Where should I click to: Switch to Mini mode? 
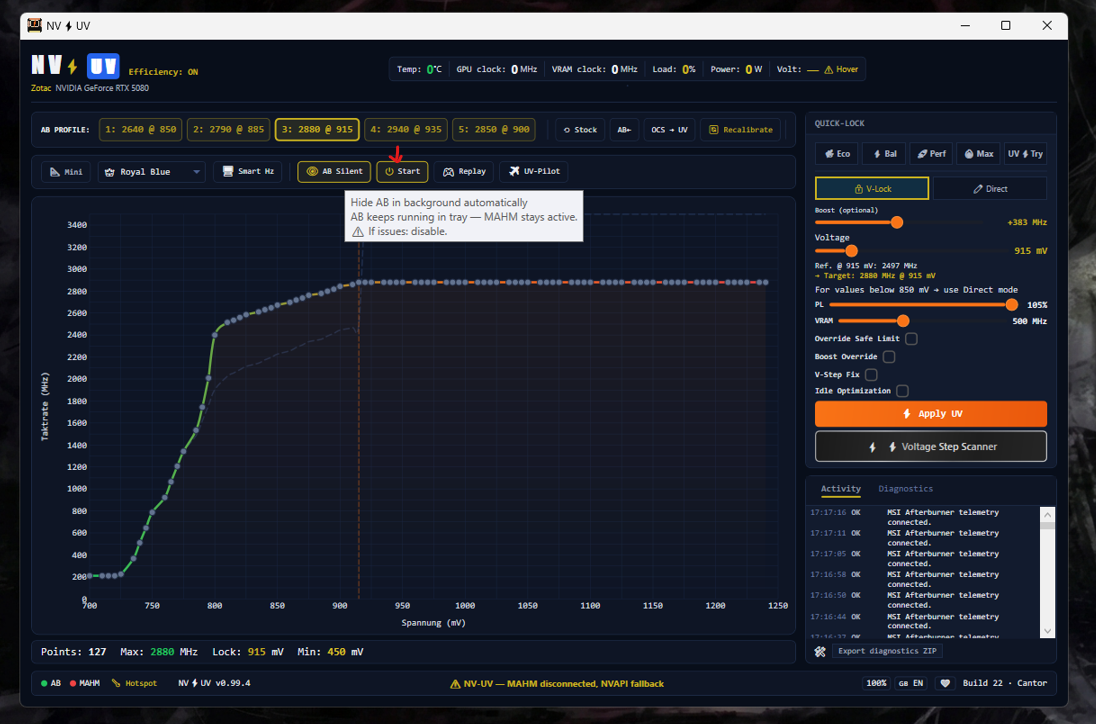tap(66, 171)
